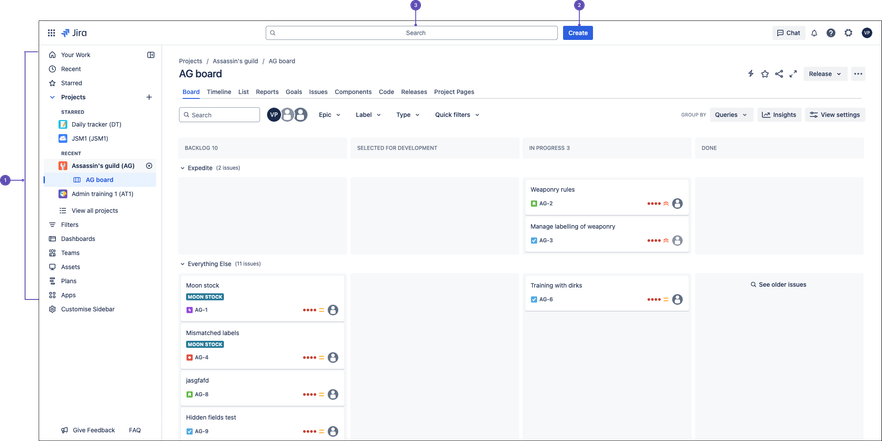Open Customise Sidebar
Screen dimensions: 882x441
tap(88, 309)
